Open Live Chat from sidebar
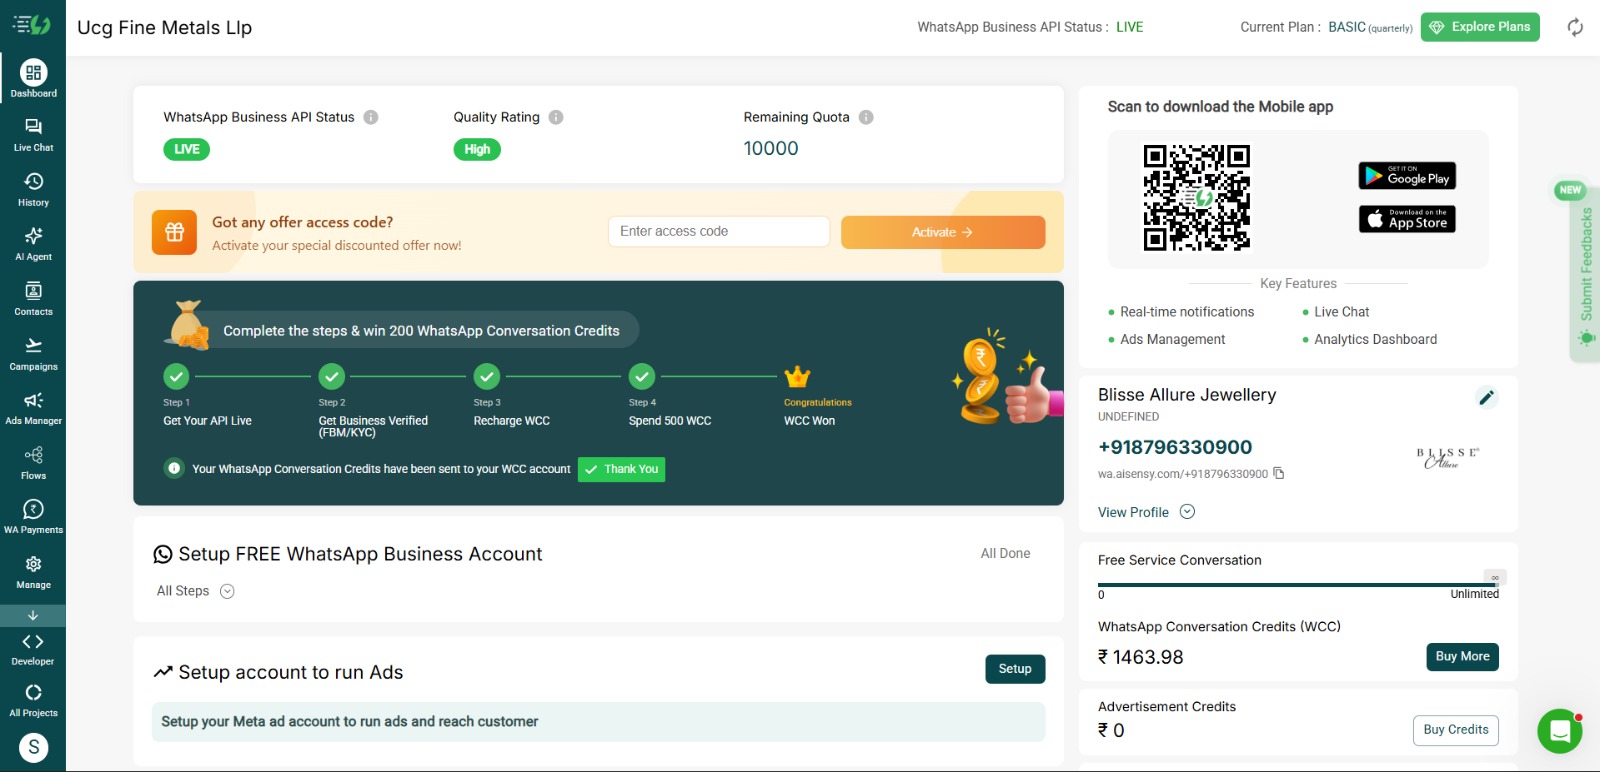 33,134
